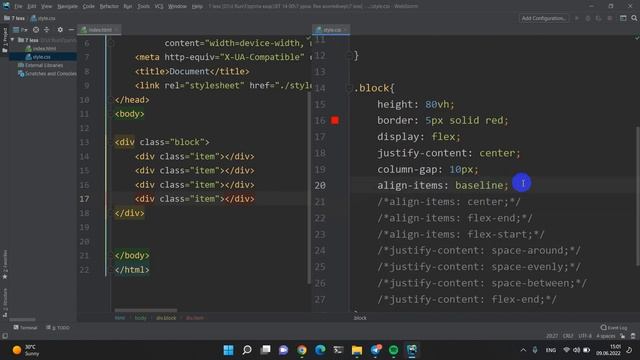Open Microsoft Edge from the taskbar
Image resolution: width=640 pixels, height=360 pixels.
[320, 350]
